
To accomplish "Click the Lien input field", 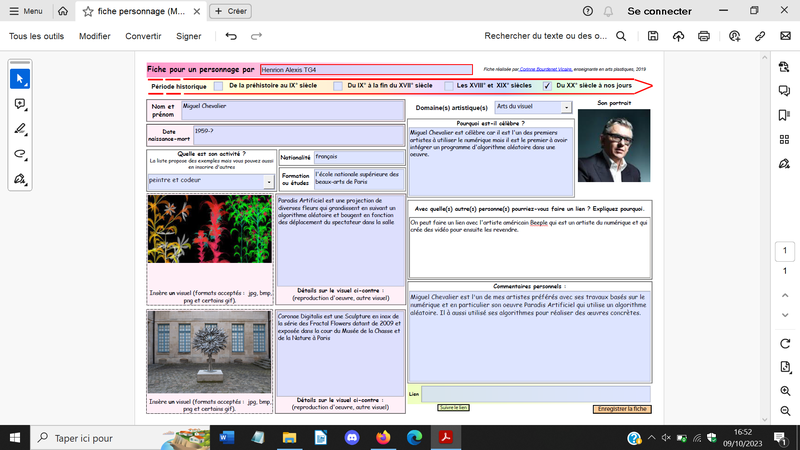I will pyautogui.click(x=535, y=394).
